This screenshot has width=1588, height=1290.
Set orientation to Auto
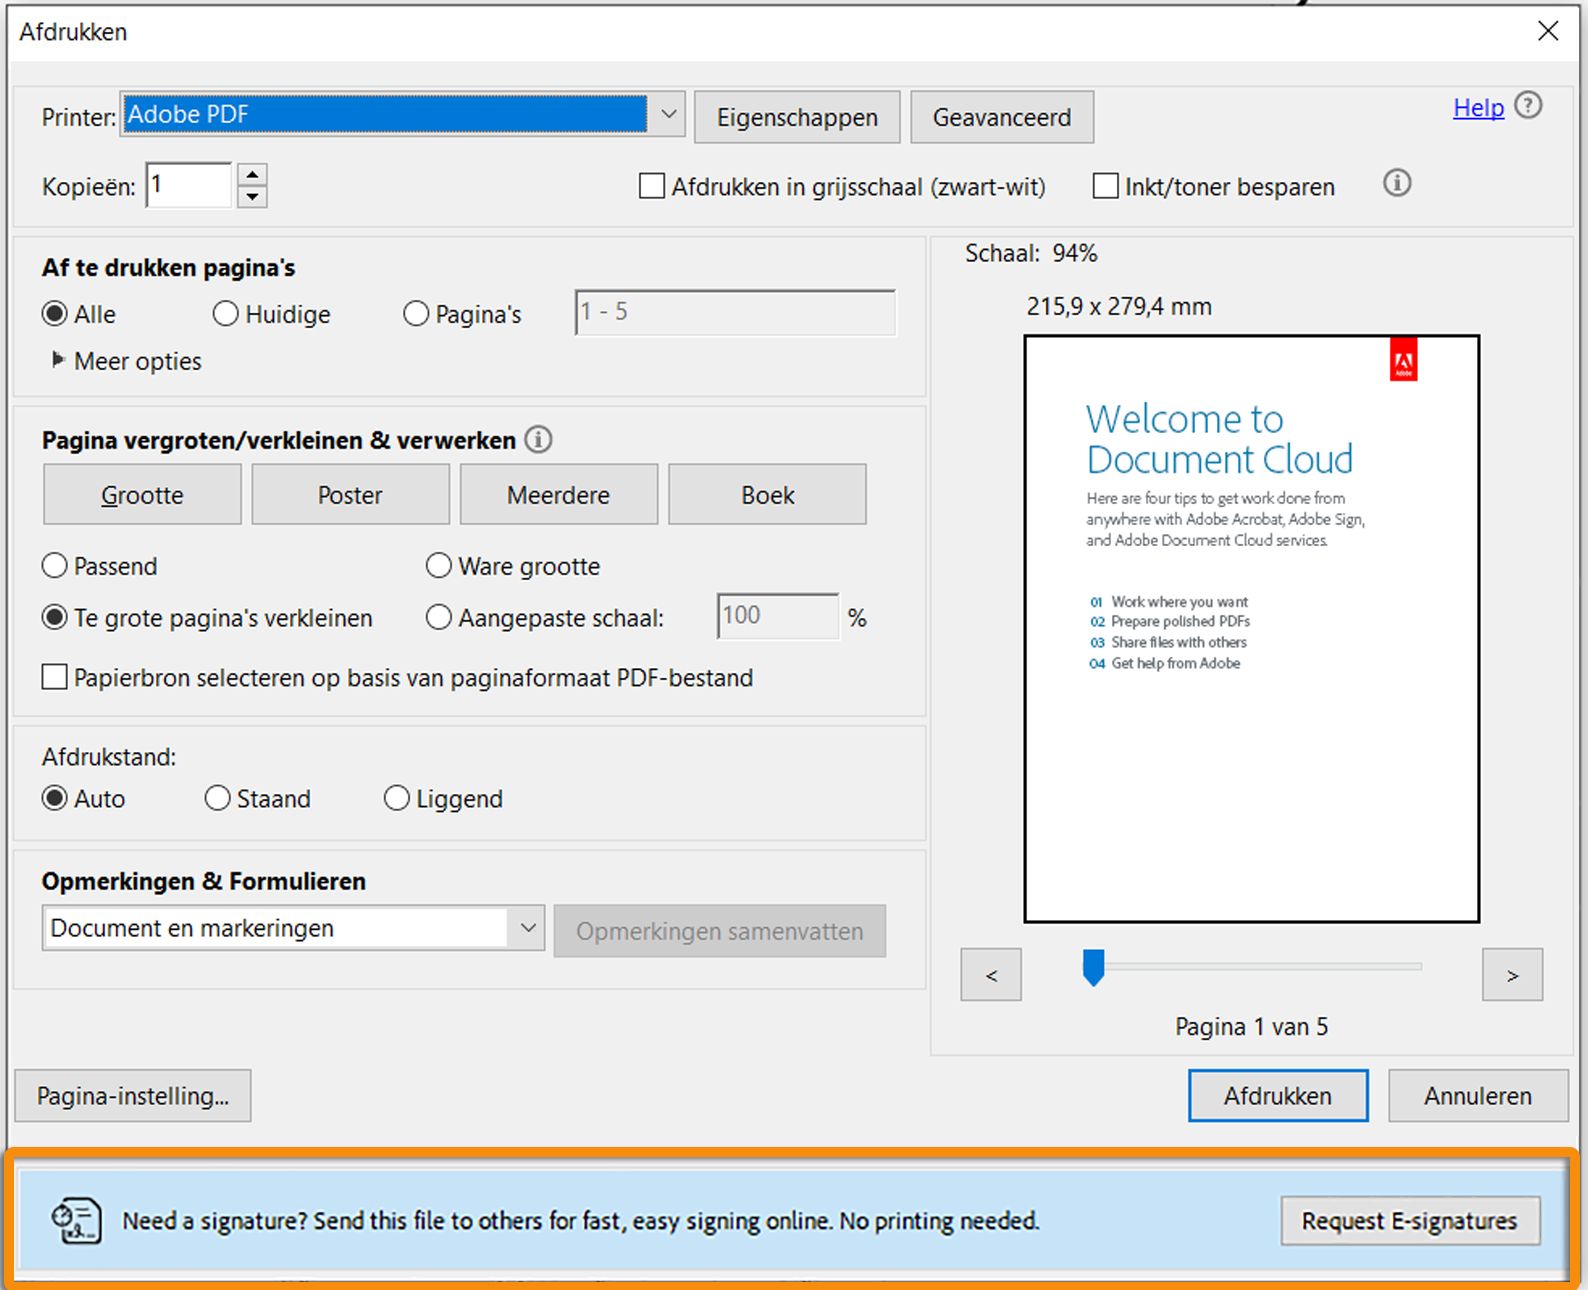[x=54, y=798]
